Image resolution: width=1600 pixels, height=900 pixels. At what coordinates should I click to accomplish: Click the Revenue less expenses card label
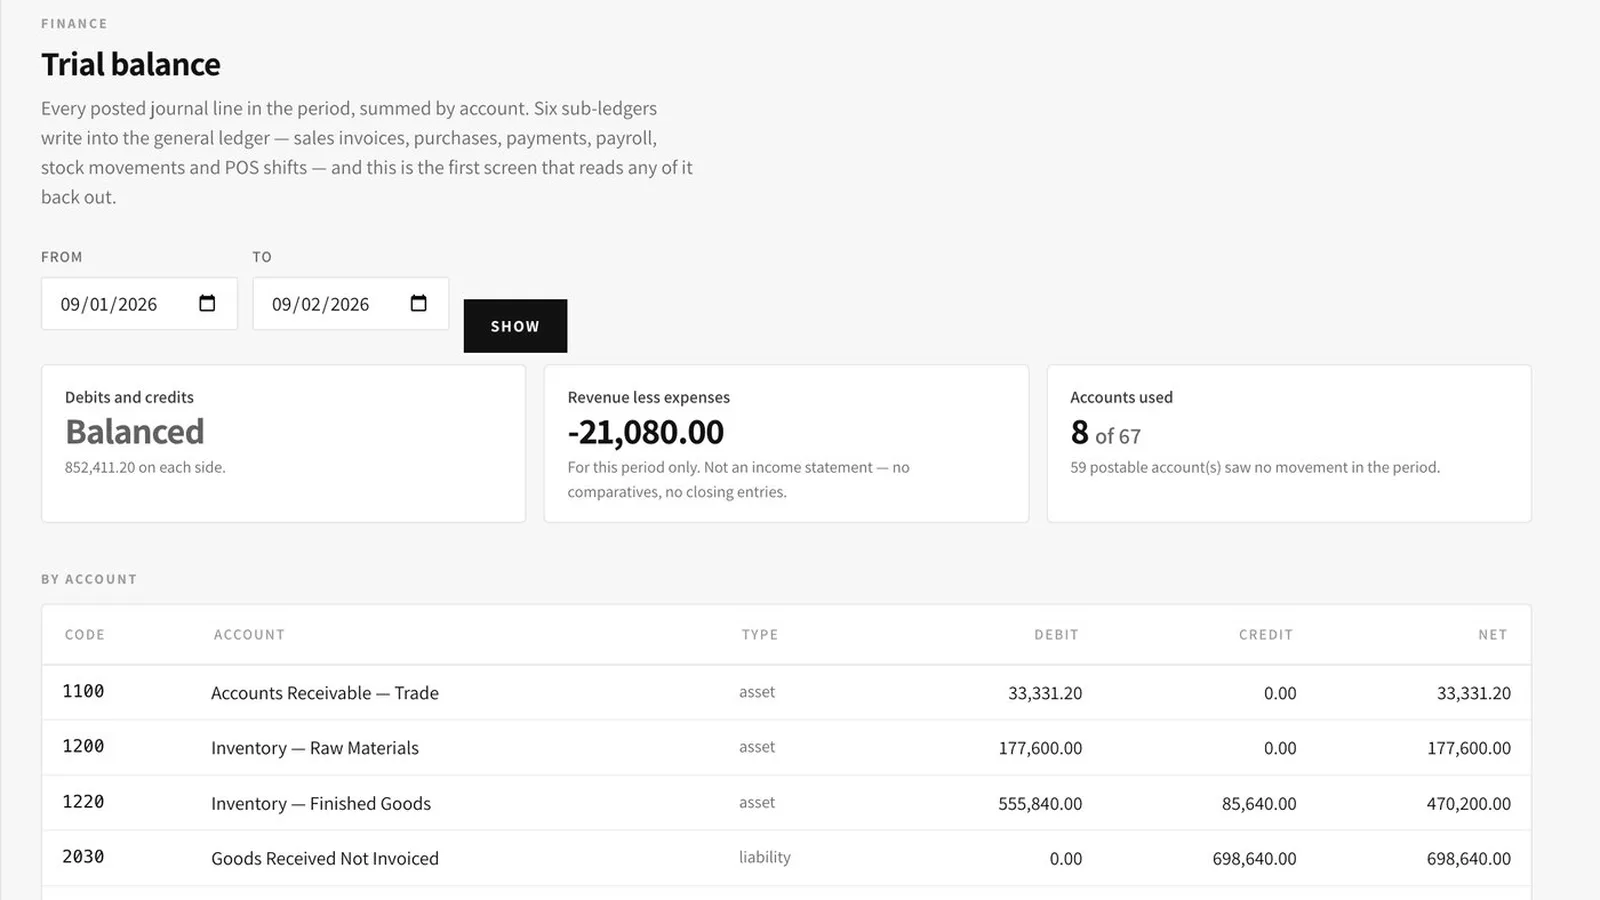tap(649, 397)
